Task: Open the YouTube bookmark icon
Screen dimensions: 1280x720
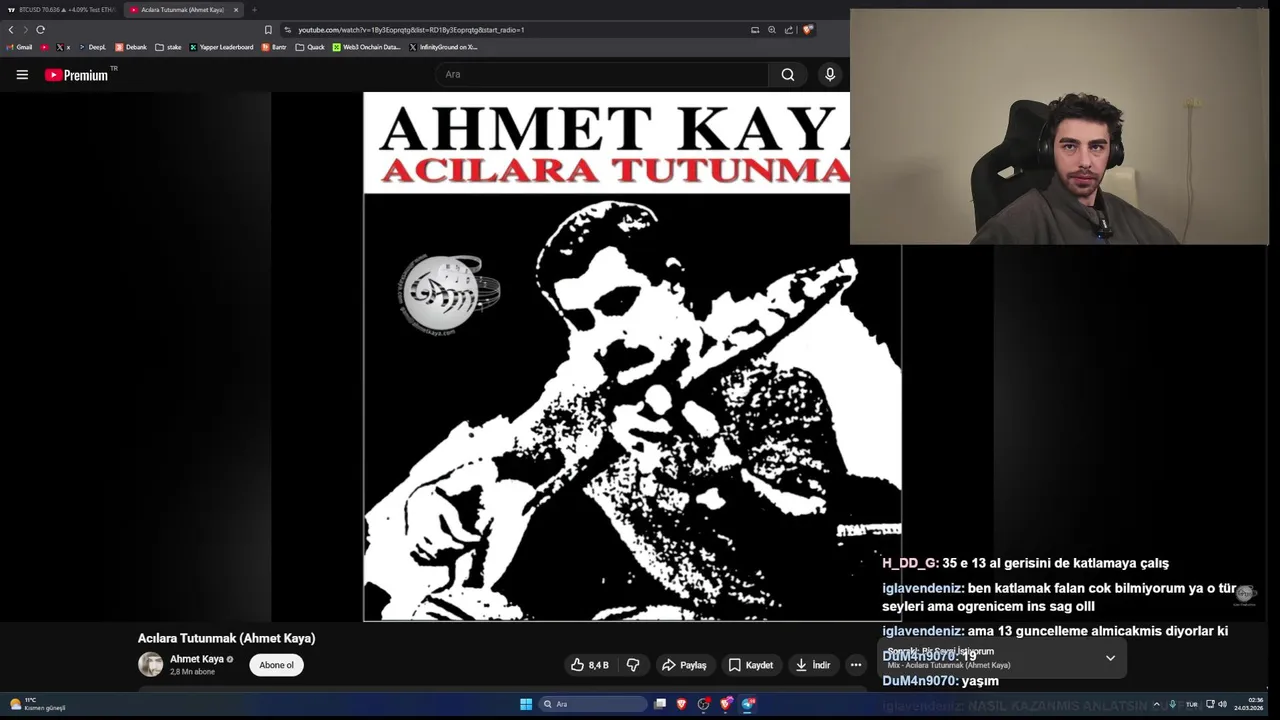Action: [44, 47]
